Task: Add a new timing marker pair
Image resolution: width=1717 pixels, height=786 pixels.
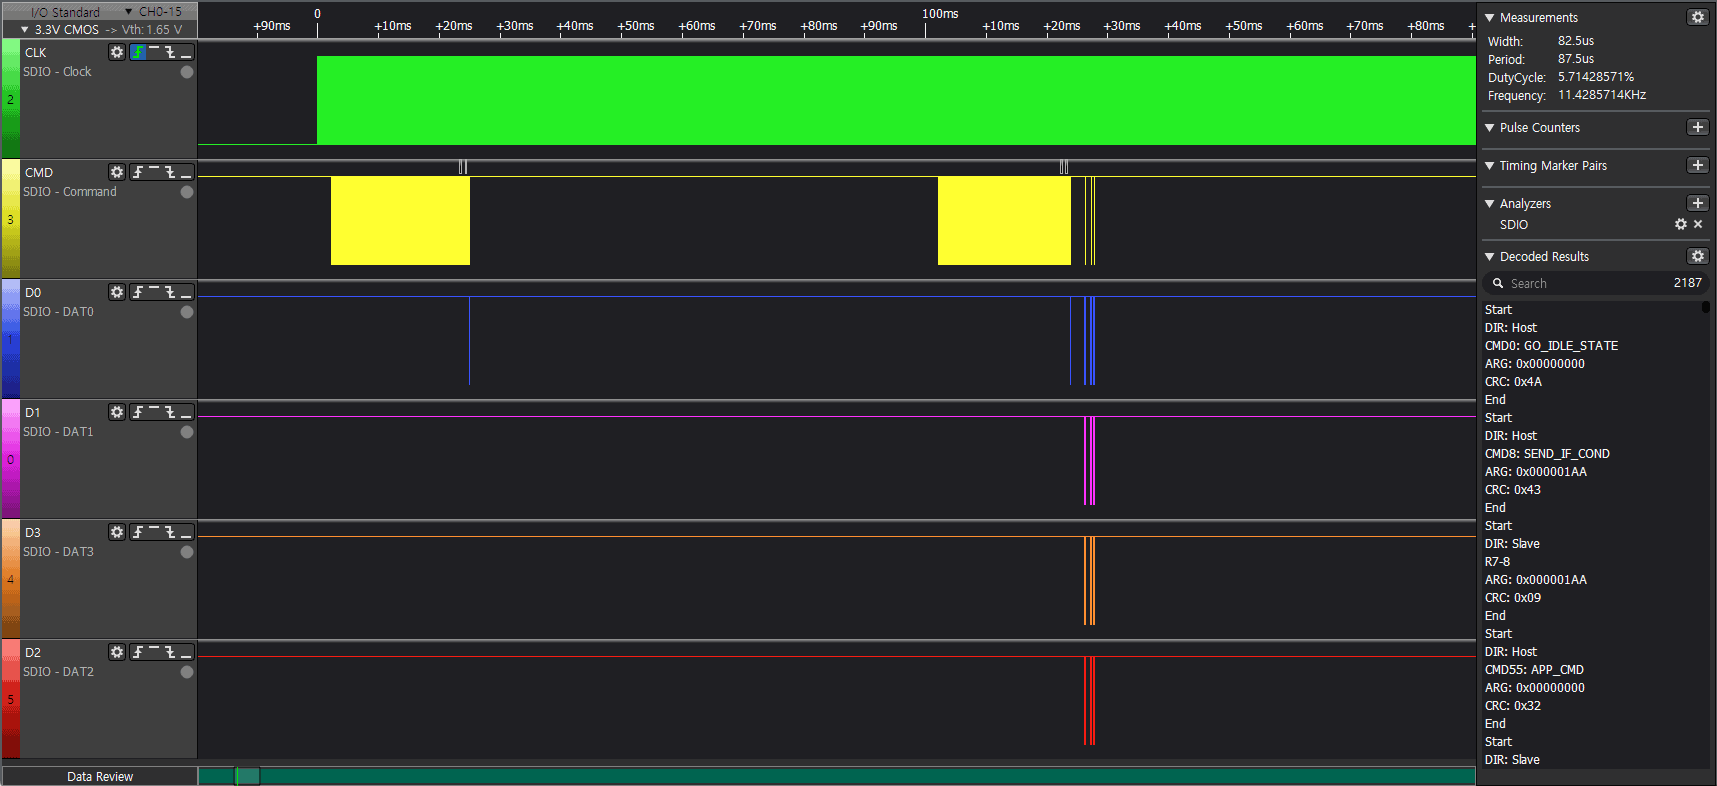Action: [1697, 165]
